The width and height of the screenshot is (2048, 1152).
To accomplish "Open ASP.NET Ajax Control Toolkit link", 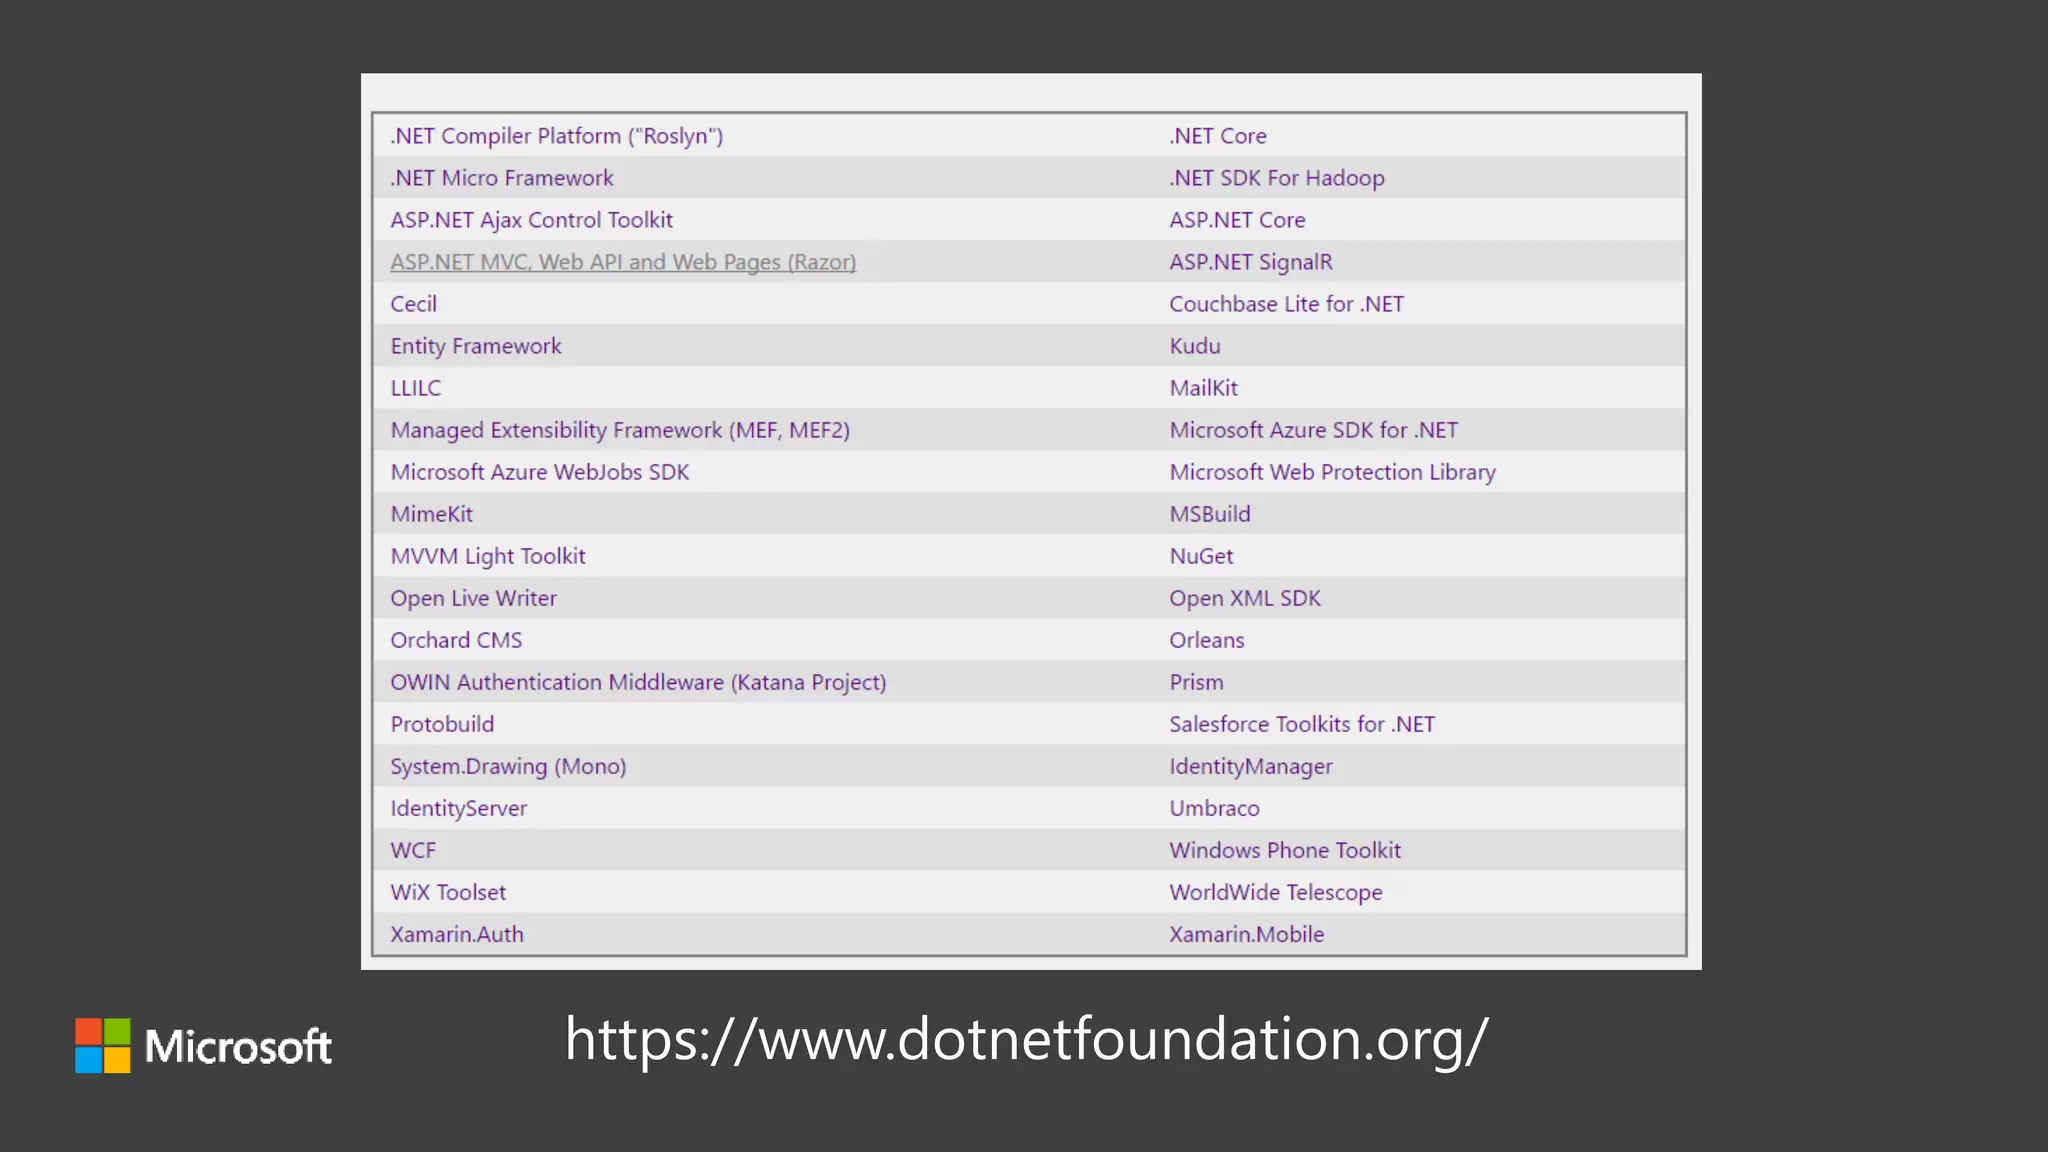I will tap(531, 220).
